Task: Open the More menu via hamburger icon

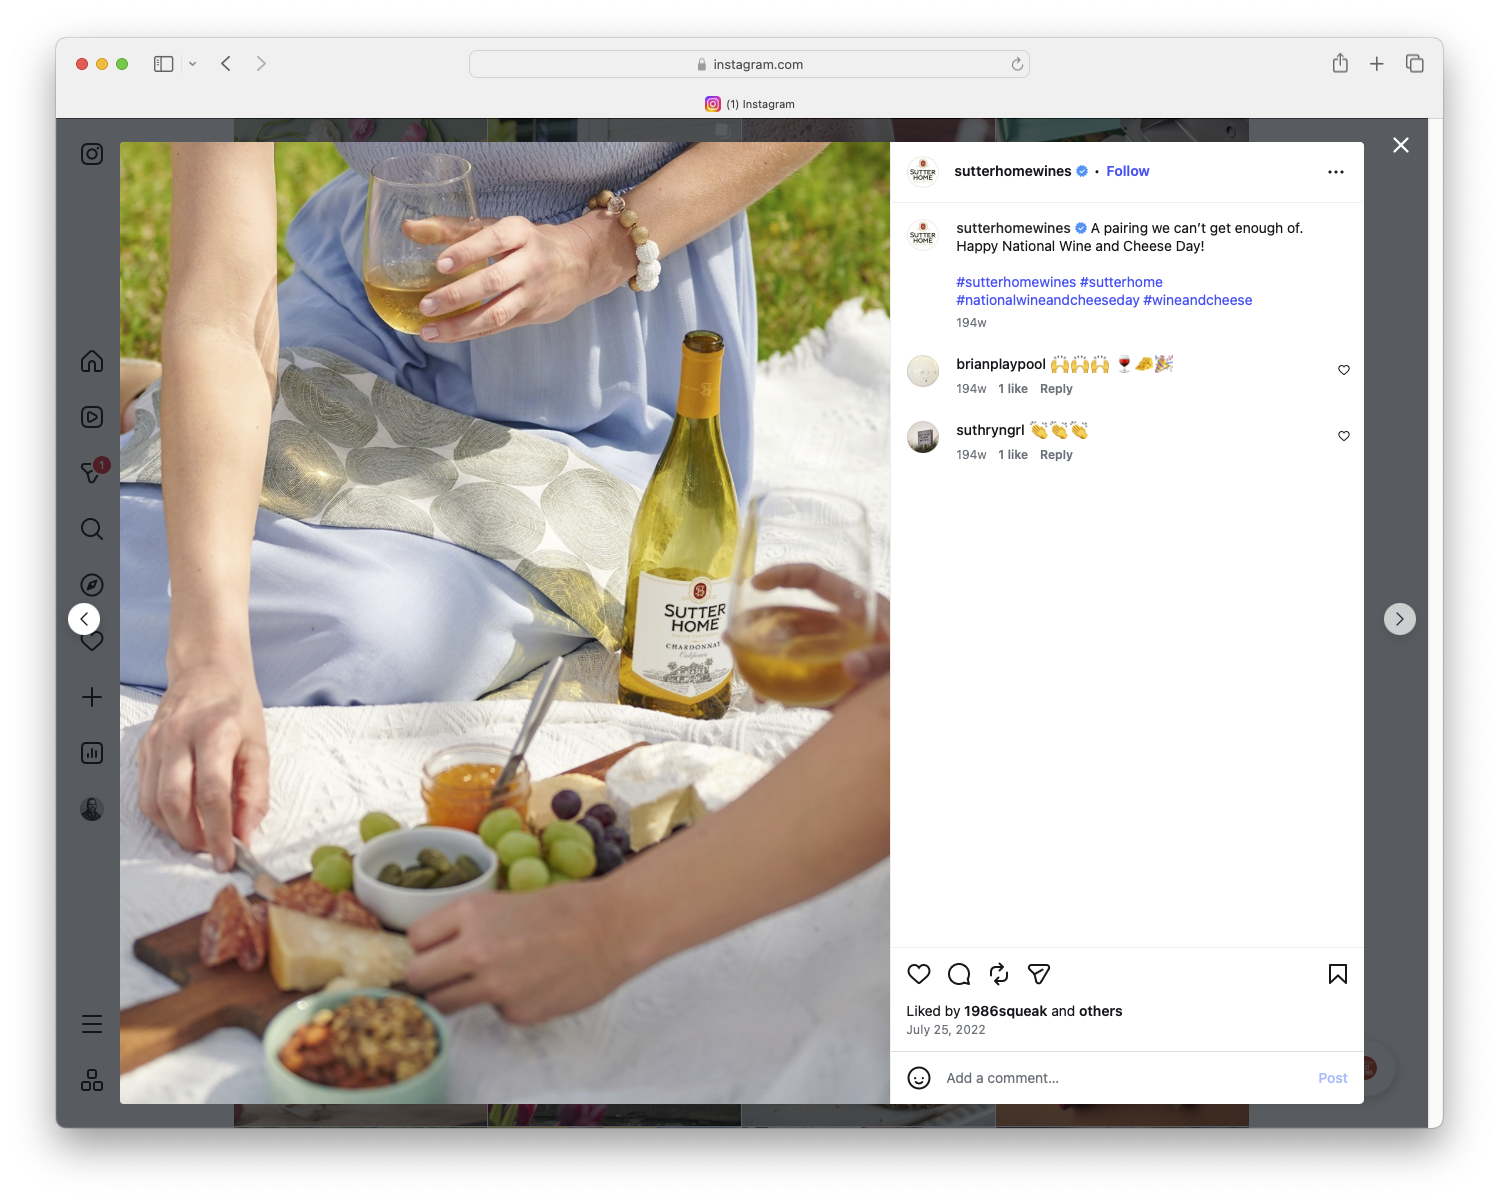Action: (x=91, y=1023)
